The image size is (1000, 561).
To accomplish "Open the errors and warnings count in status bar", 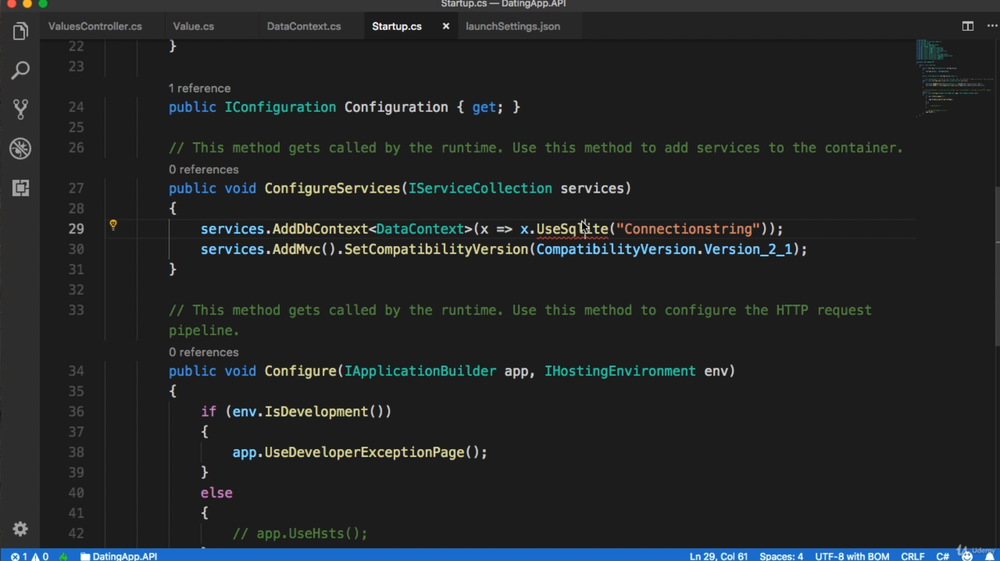I will [x=29, y=556].
